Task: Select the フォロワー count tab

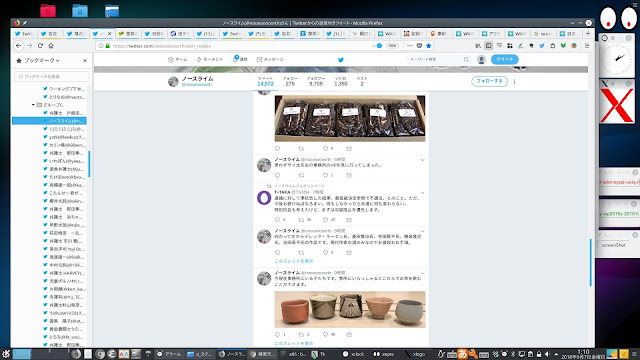Action: click(x=316, y=81)
